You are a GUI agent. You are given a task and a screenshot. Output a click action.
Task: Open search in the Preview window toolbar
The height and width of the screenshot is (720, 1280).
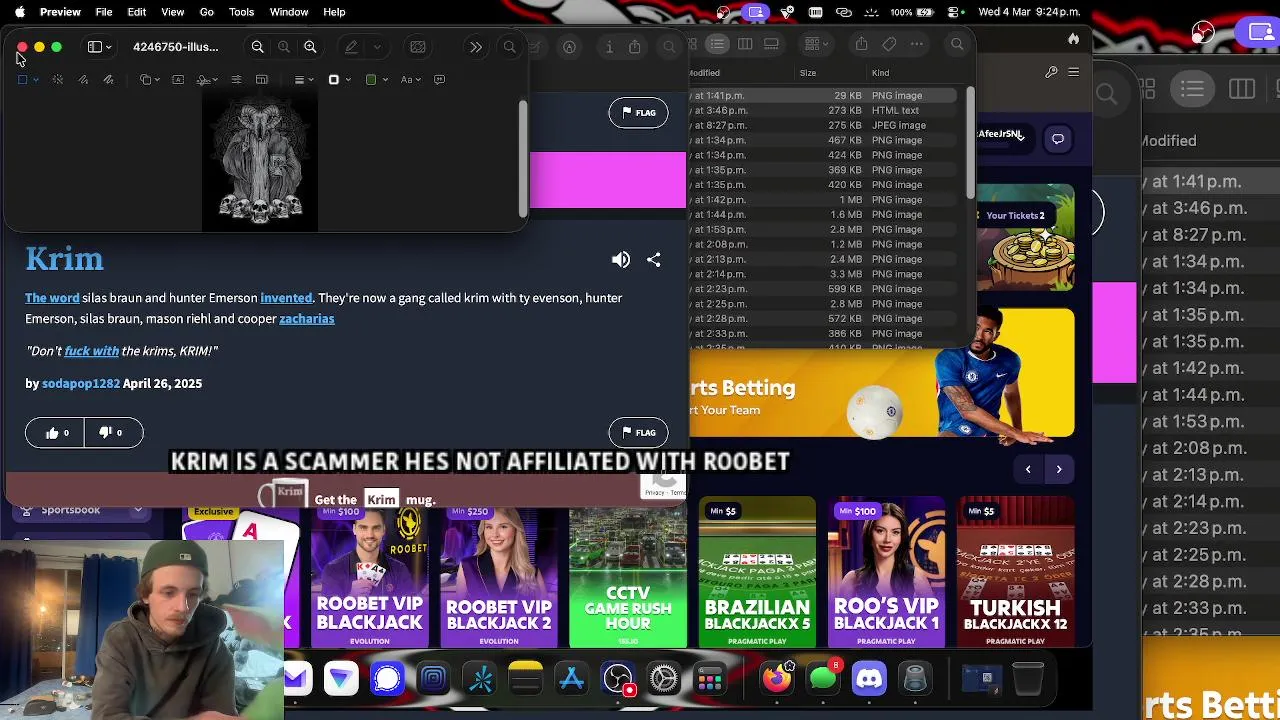point(509,47)
